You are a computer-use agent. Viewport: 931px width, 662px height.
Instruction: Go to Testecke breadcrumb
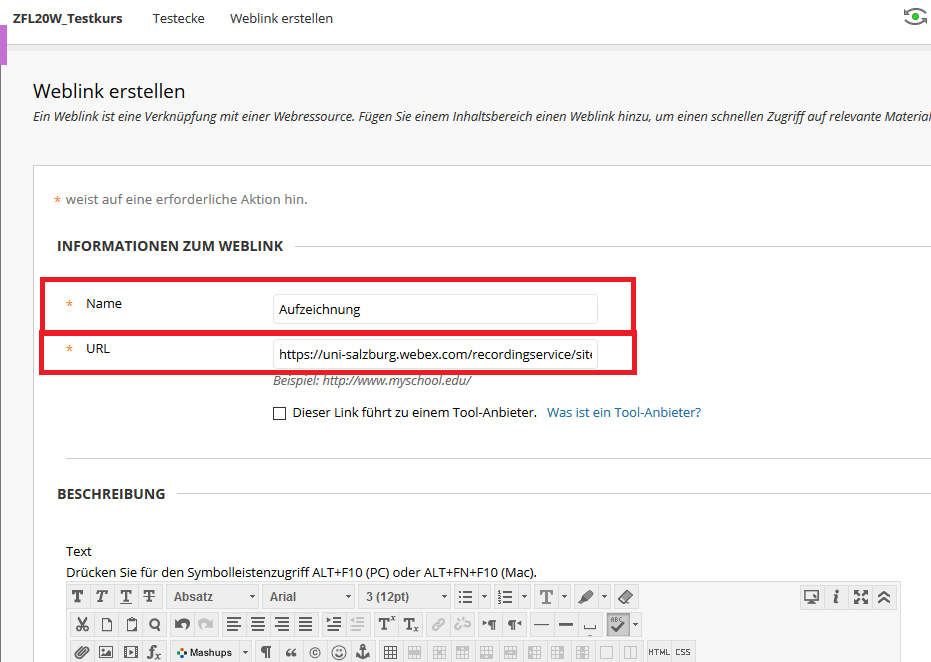pos(179,18)
